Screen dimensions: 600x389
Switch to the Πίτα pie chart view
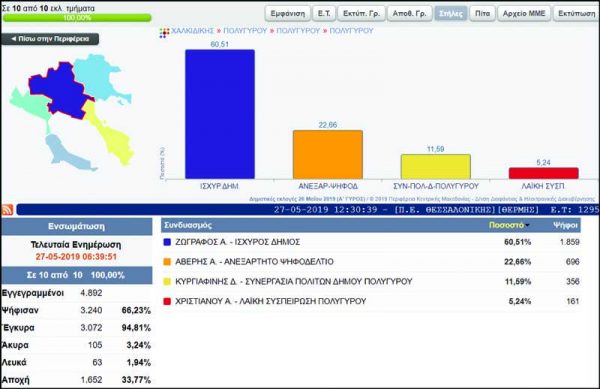click(482, 13)
